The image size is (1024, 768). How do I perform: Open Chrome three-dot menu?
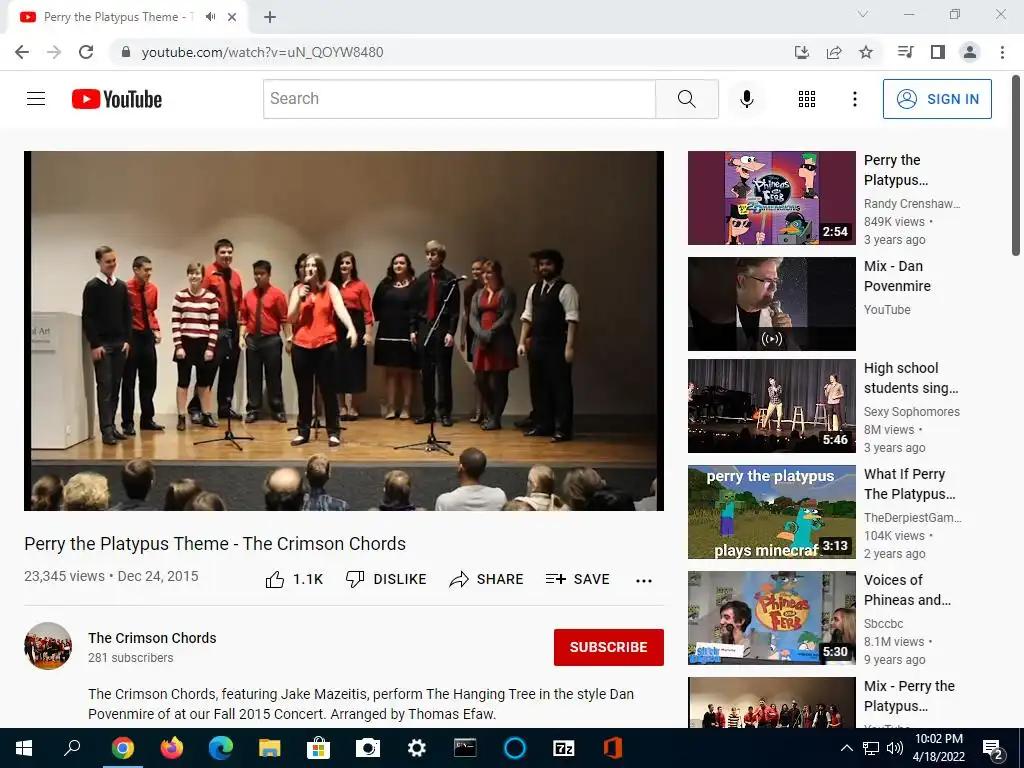(x=1002, y=52)
